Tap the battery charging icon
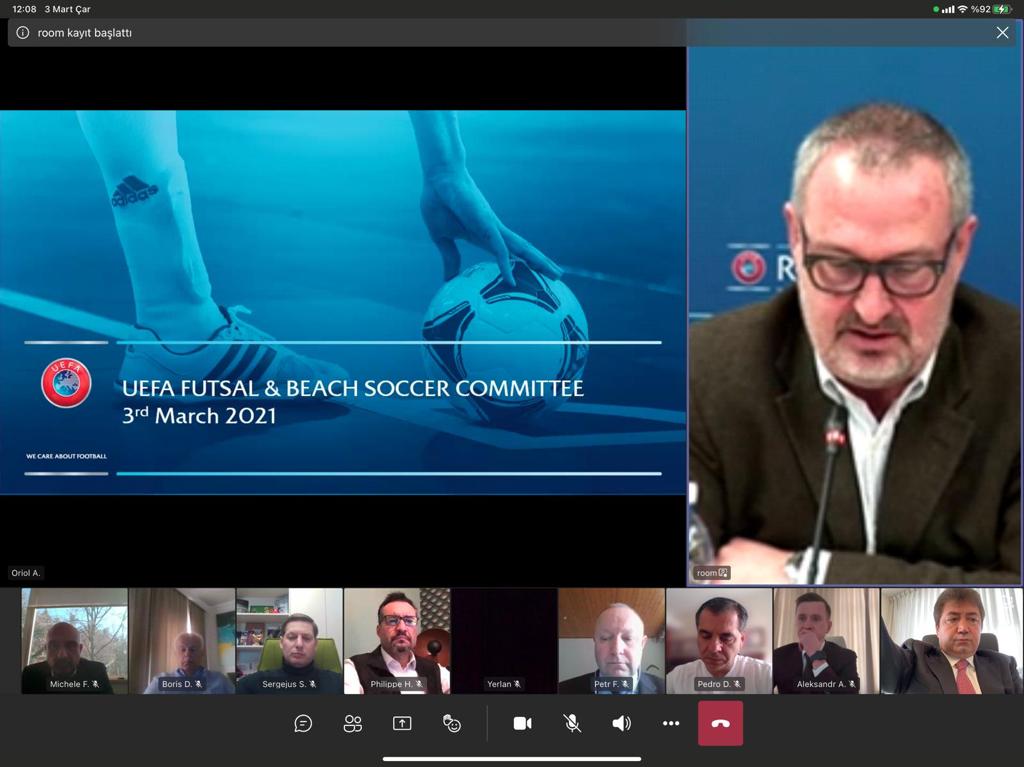Viewport: 1024px width, 767px height. click(x=1002, y=9)
